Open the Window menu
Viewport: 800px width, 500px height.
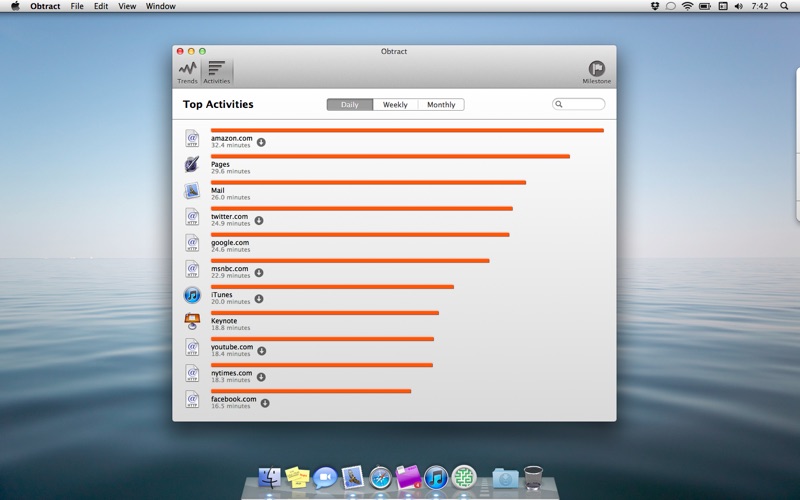pyautogui.click(x=161, y=6)
